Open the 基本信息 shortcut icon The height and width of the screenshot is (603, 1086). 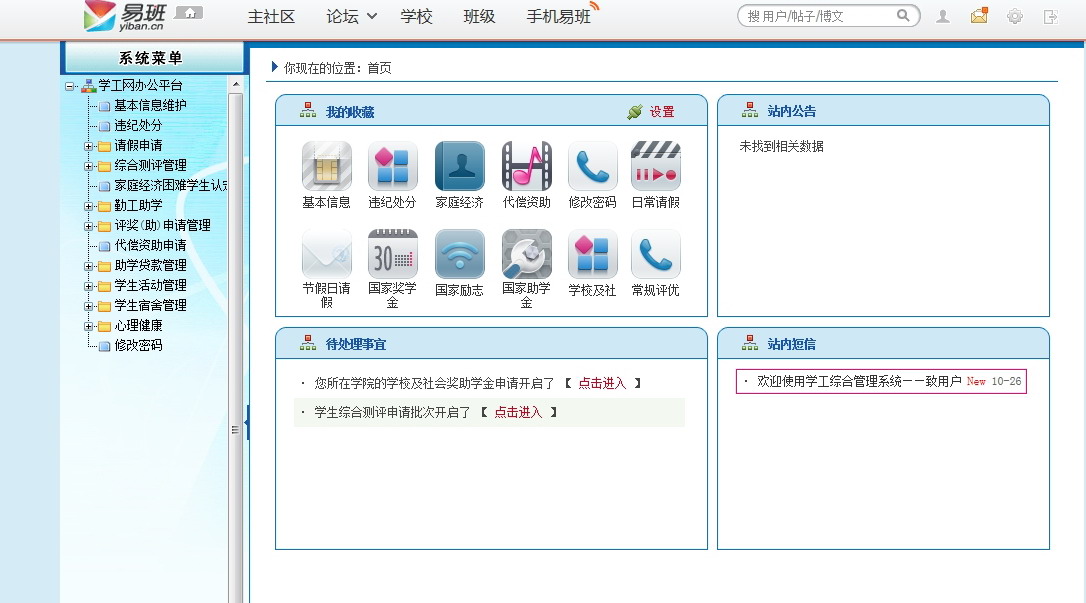[326, 166]
